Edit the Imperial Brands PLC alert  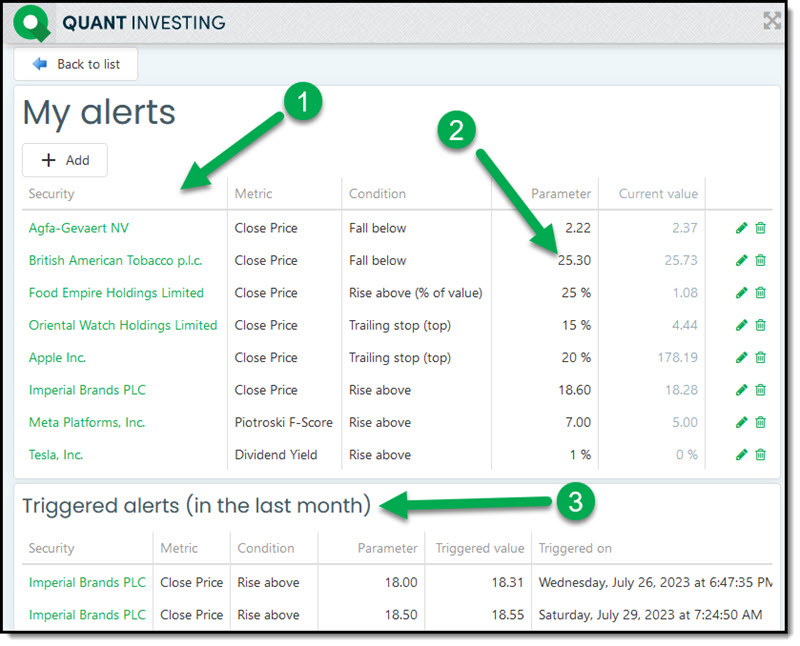tap(741, 390)
